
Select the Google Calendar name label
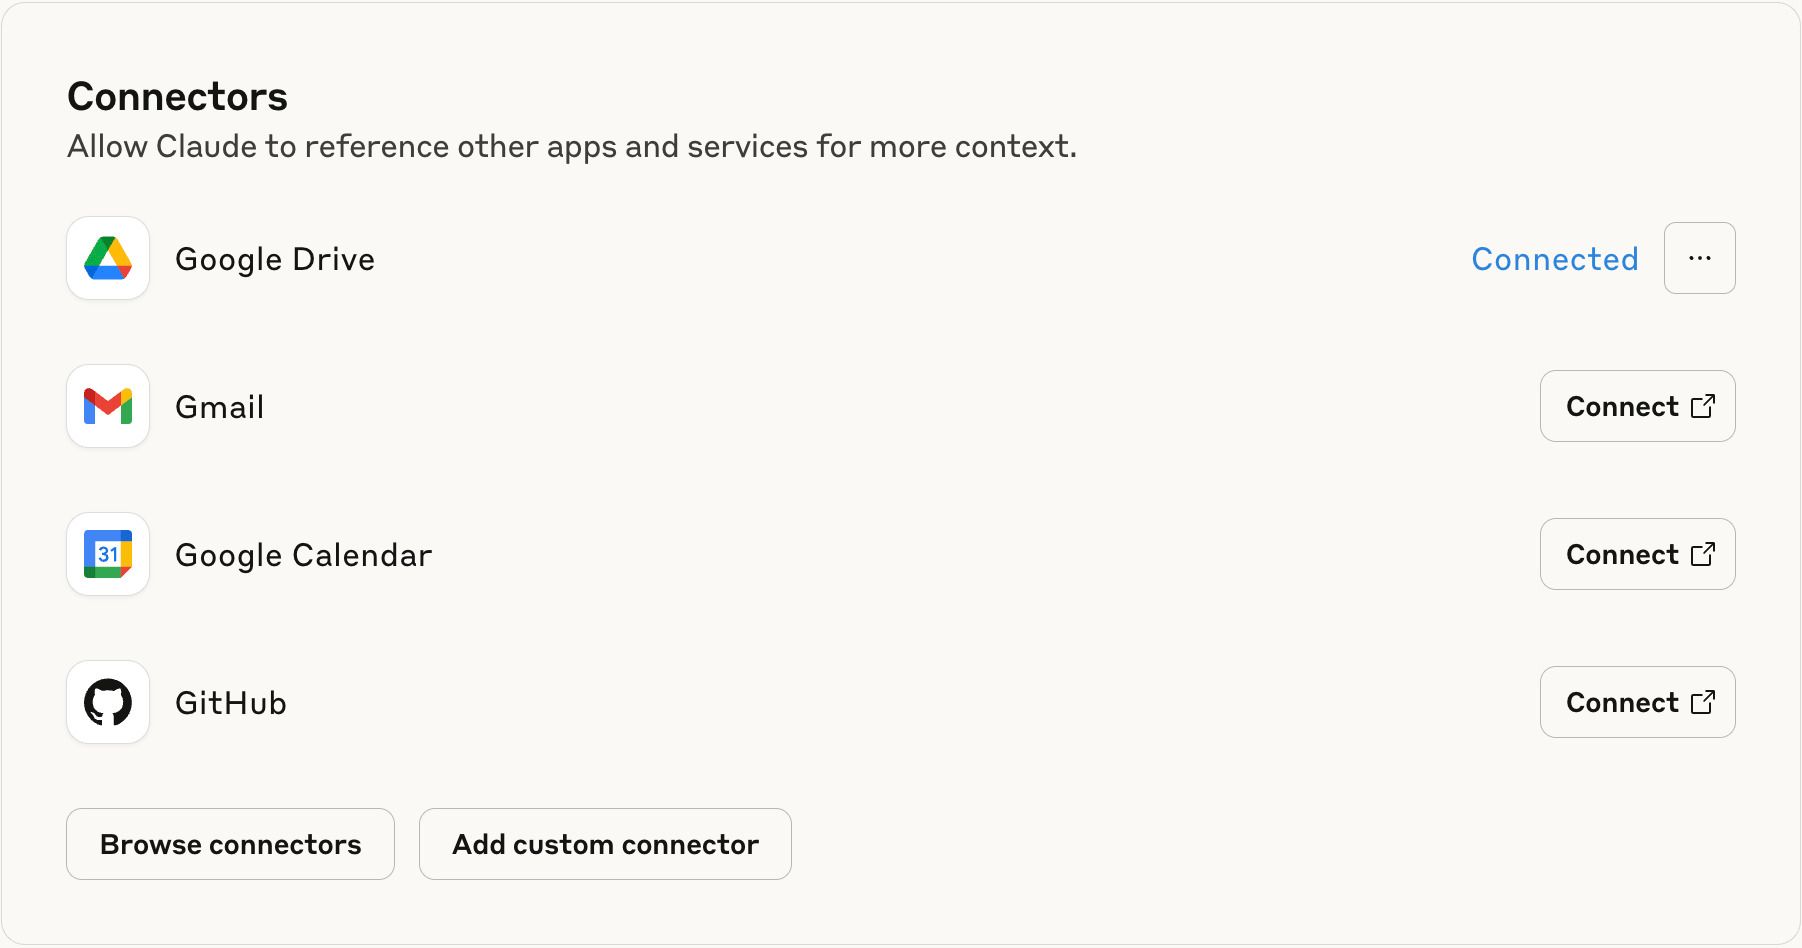[x=303, y=555]
